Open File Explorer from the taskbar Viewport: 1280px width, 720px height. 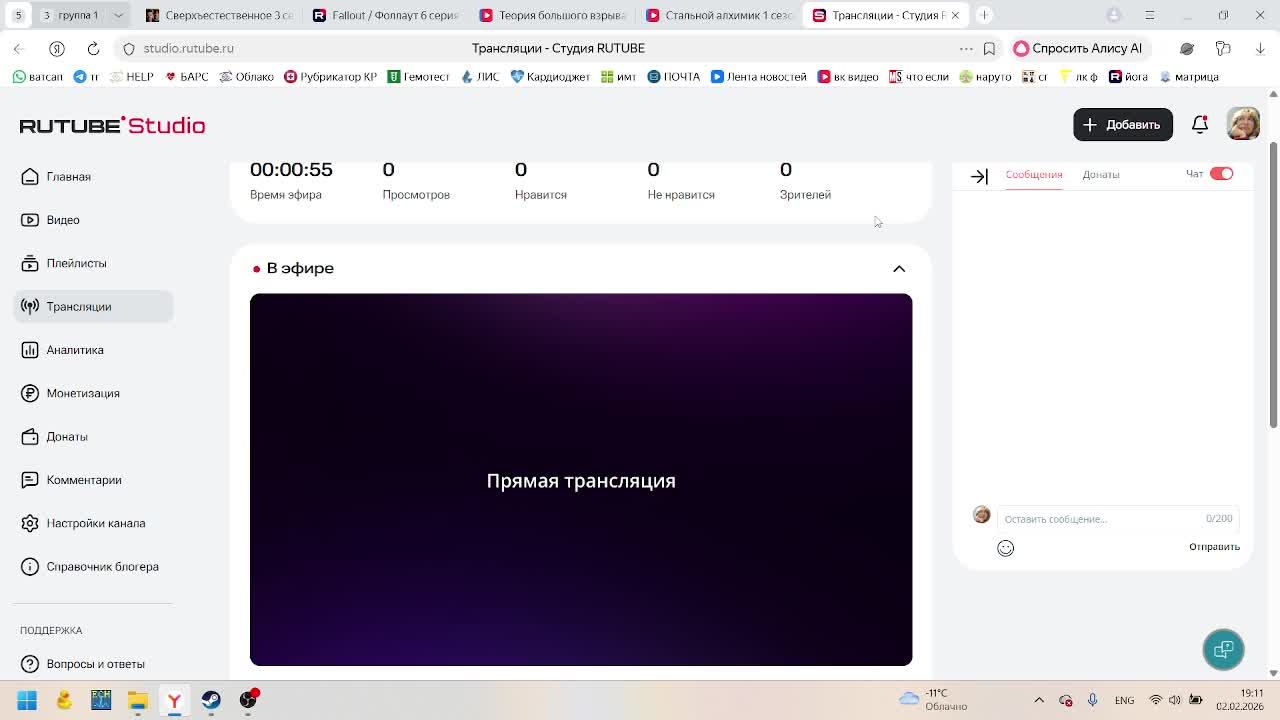point(138,700)
